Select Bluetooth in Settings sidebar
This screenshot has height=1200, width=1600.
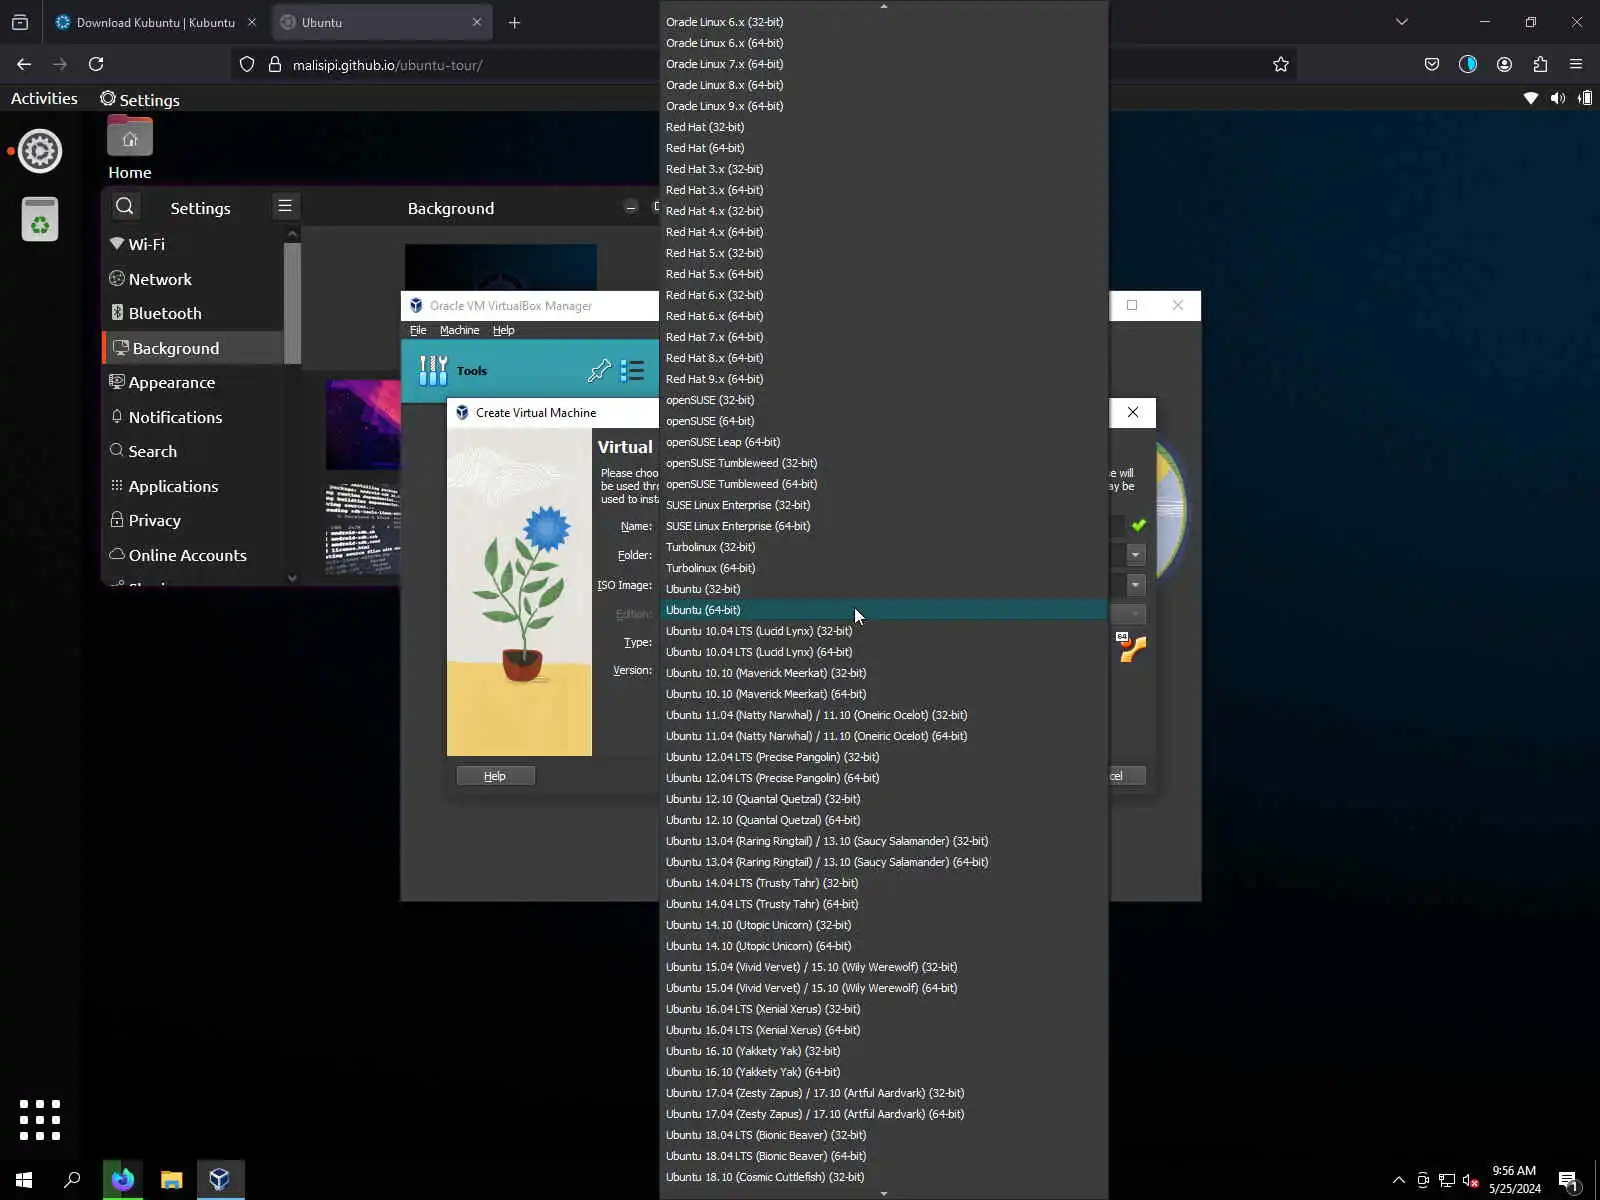pos(194,313)
